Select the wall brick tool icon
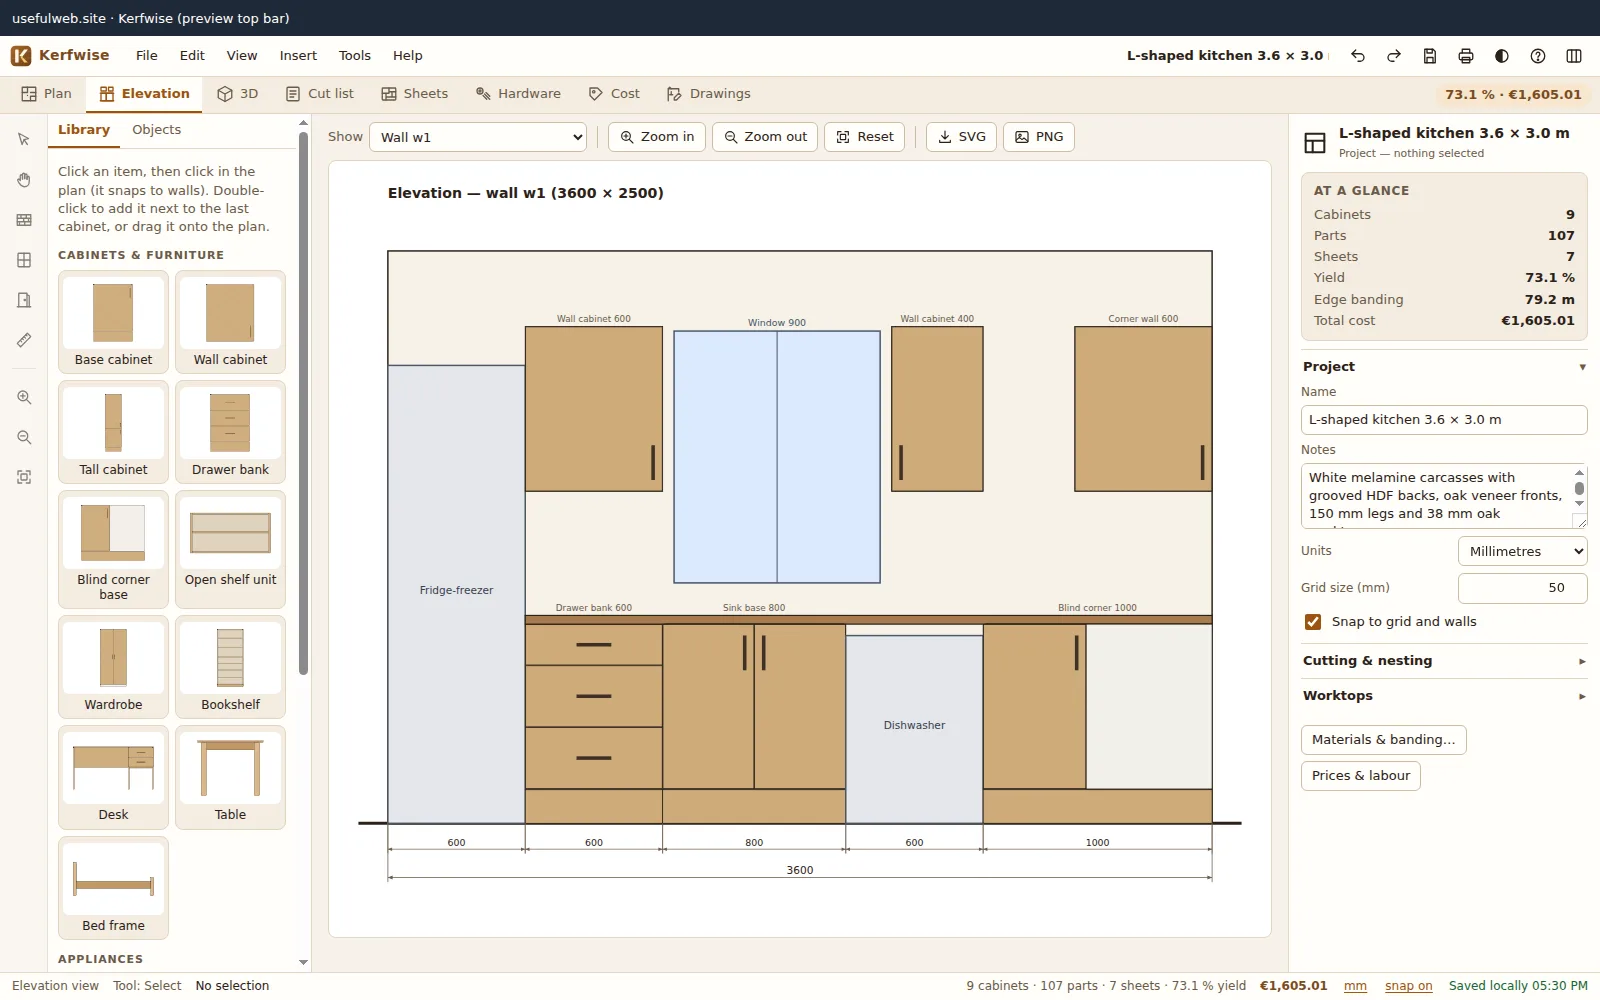Viewport: 1600px width, 1000px height. pyautogui.click(x=24, y=220)
